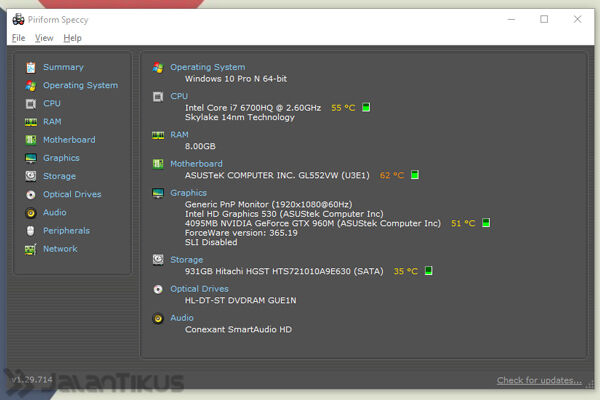Click the RAM module icon in sidebar
The image size is (600, 400).
pyautogui.click(x=31, y=122)
